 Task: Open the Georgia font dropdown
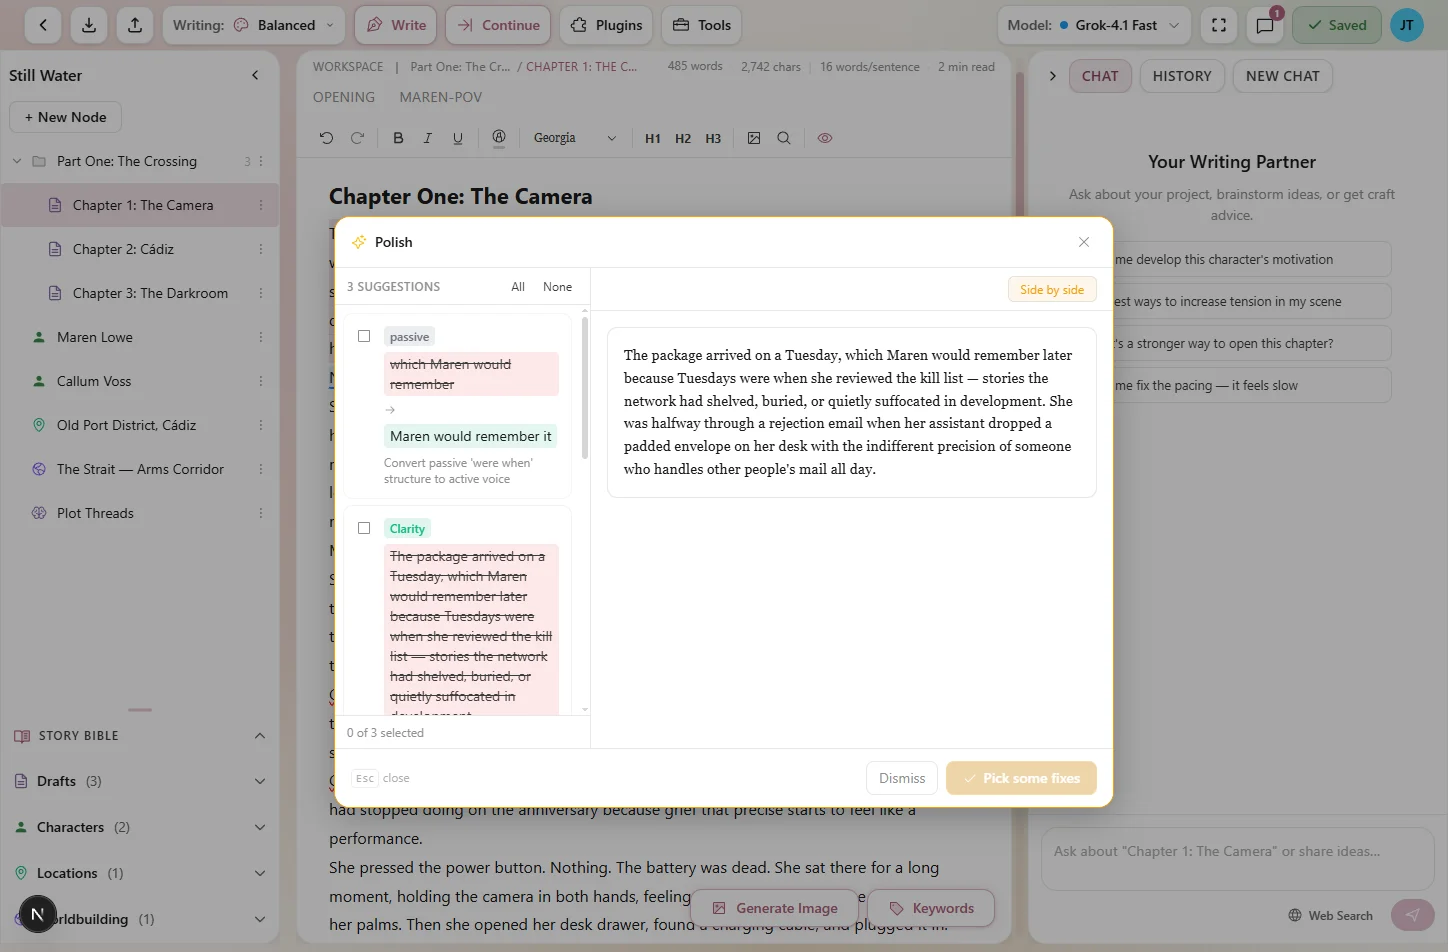575,138
